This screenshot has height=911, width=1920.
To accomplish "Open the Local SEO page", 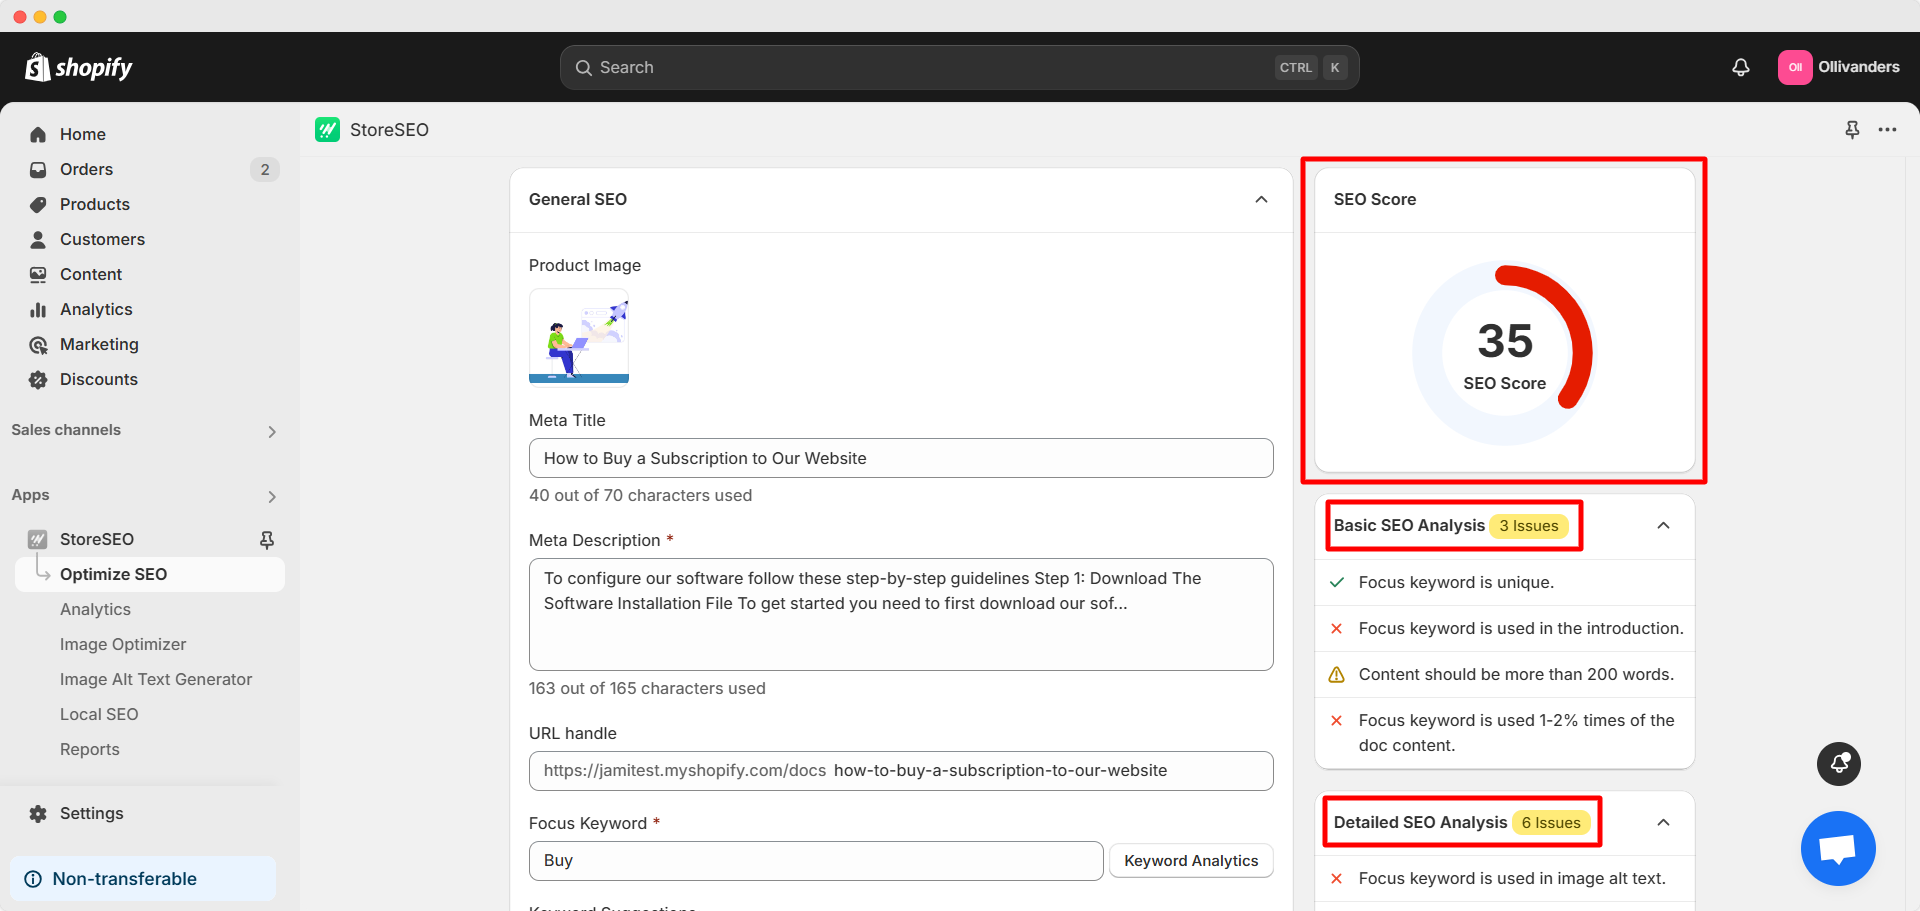I will point(99,714).
